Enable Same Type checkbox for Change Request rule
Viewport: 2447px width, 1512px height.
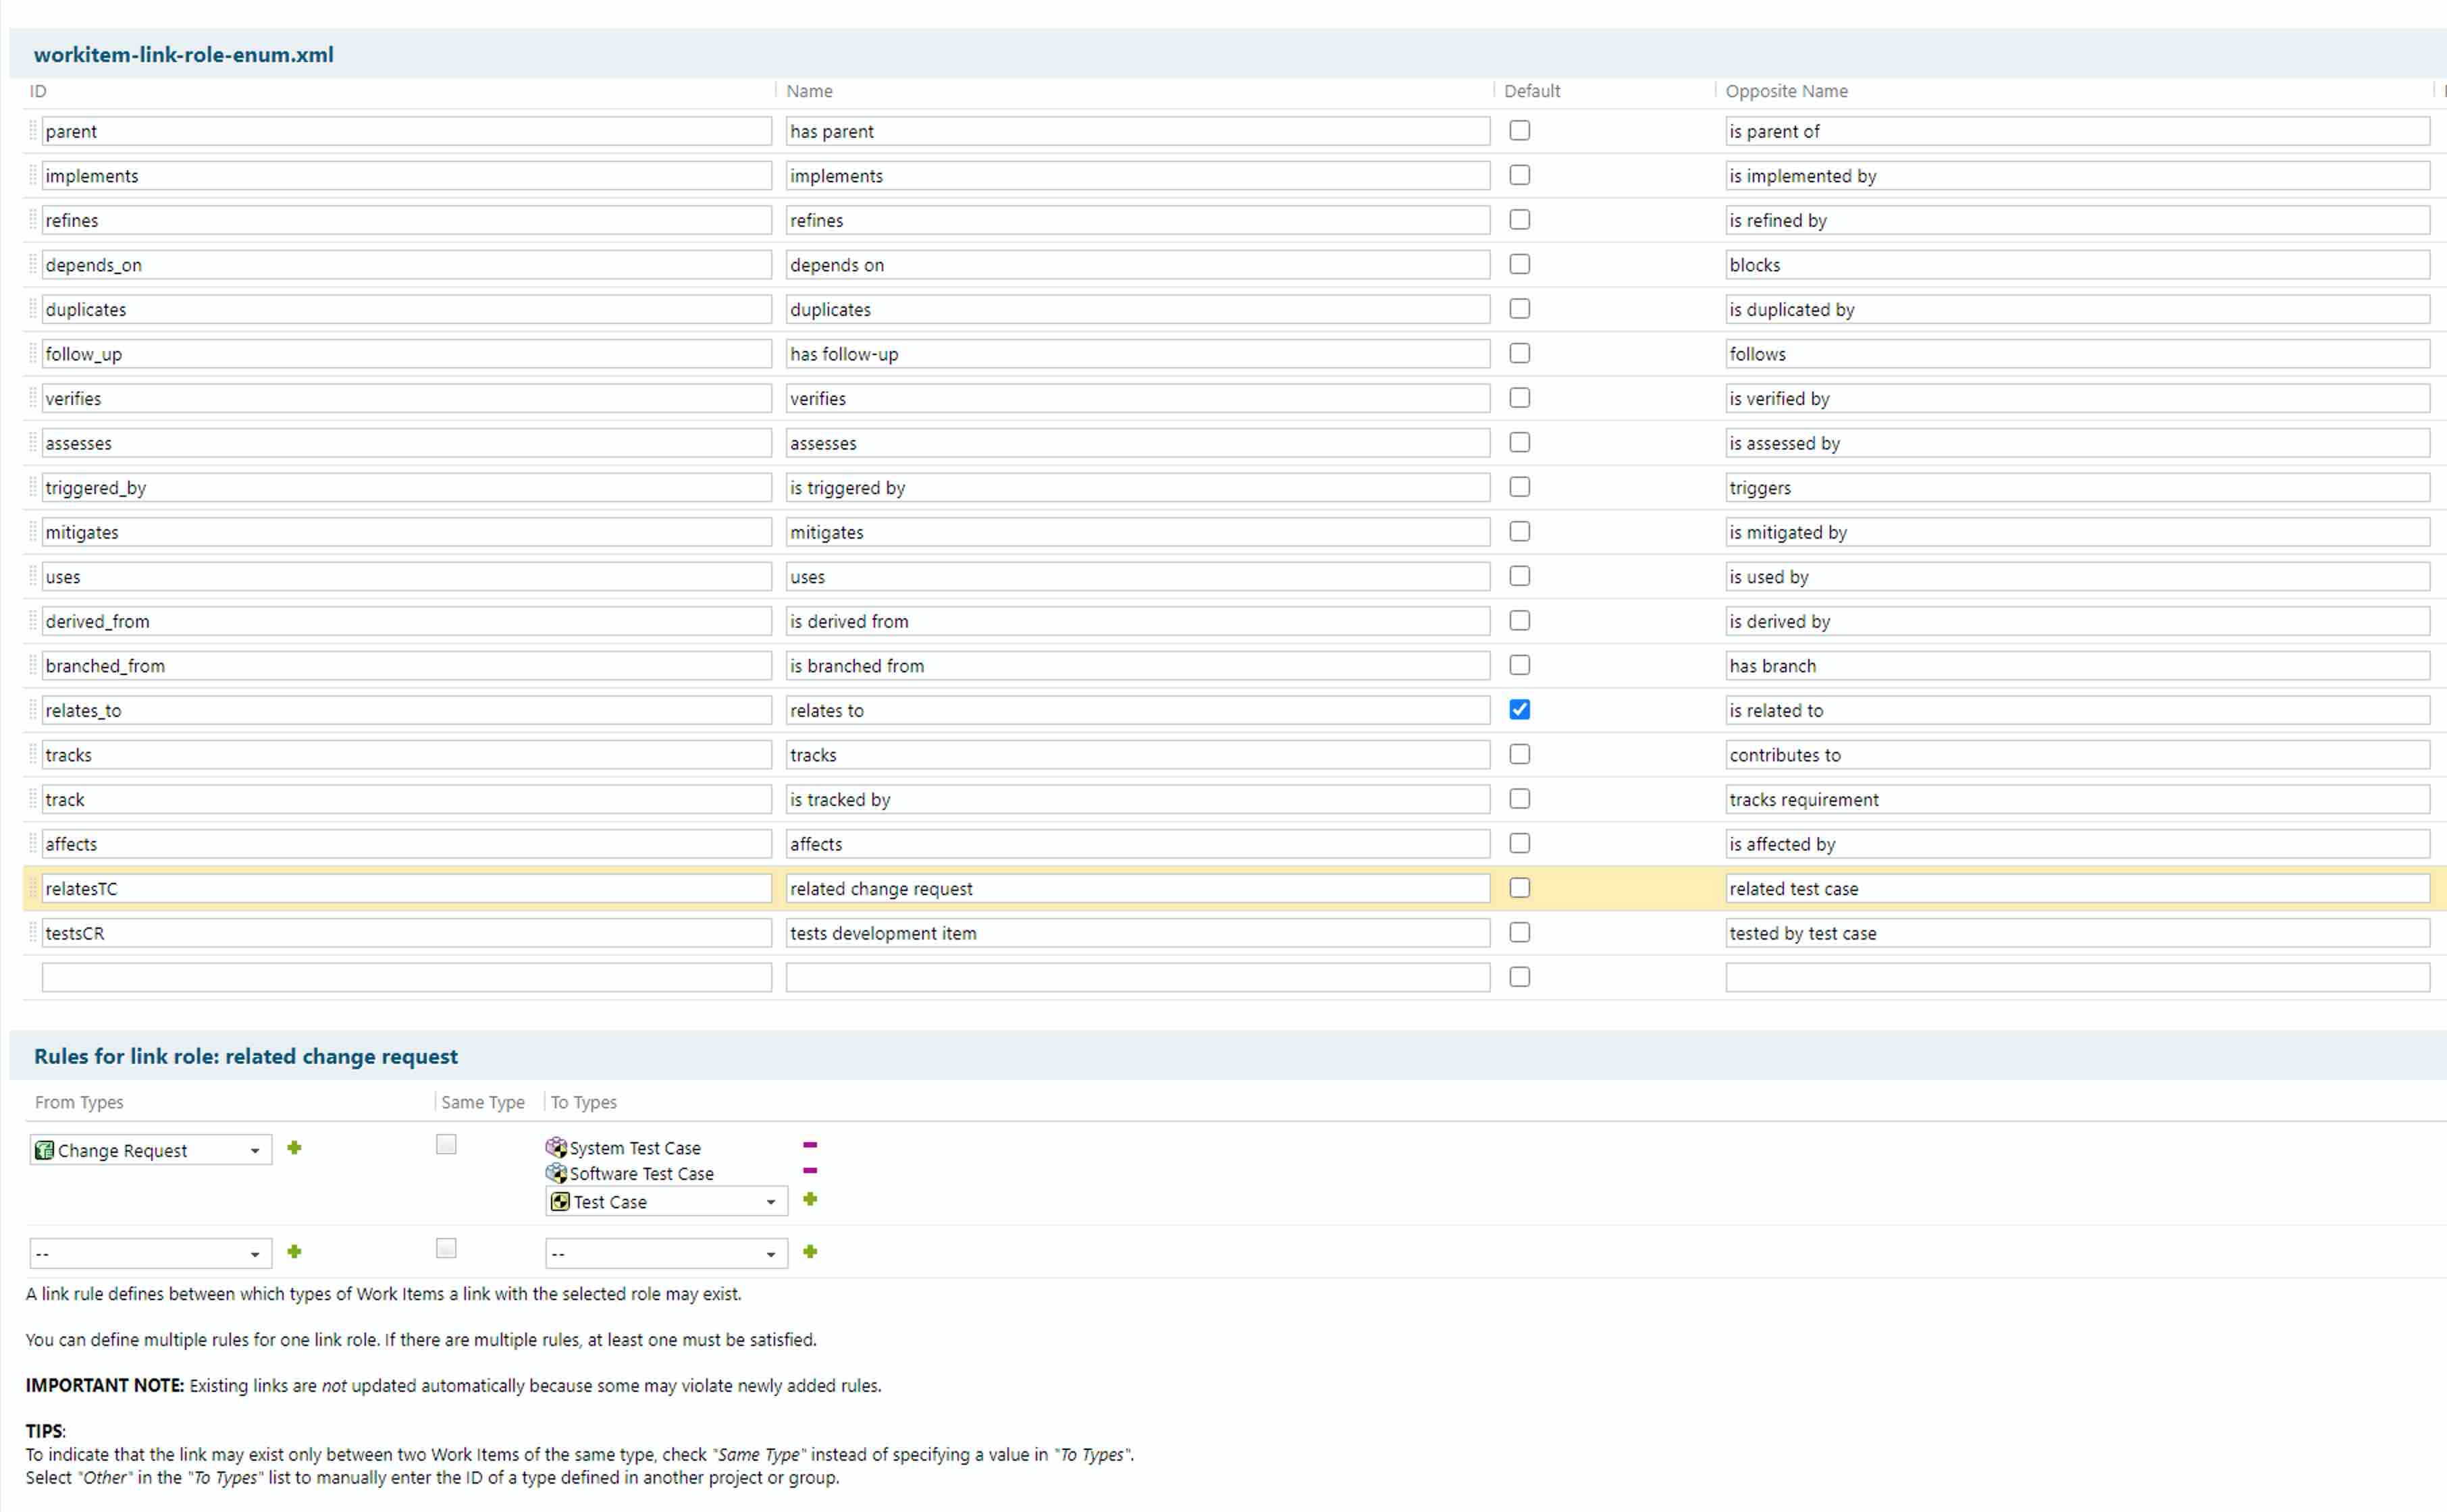click(446, 1145)
